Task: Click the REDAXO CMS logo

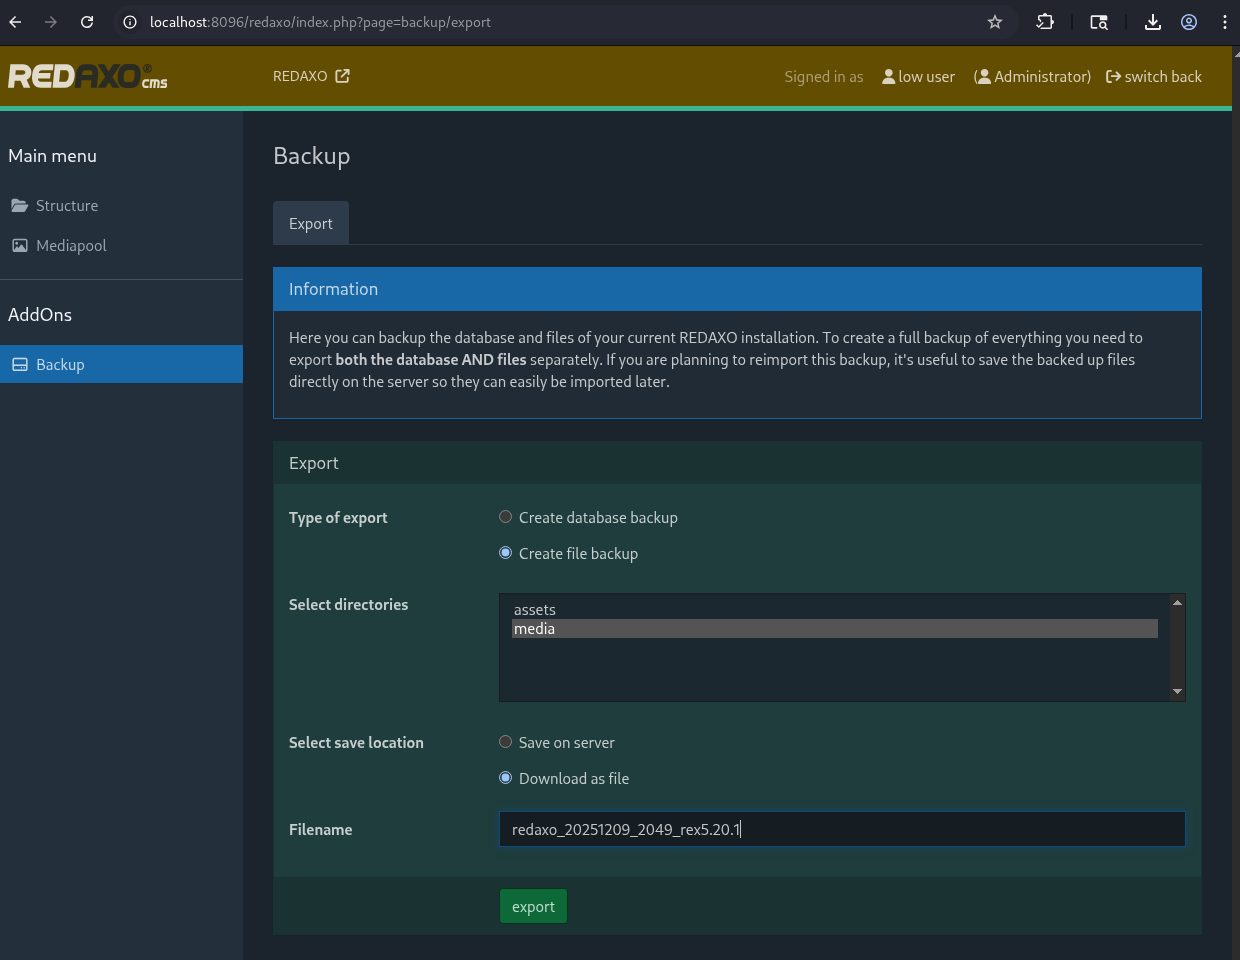Action: click(88, 76)
